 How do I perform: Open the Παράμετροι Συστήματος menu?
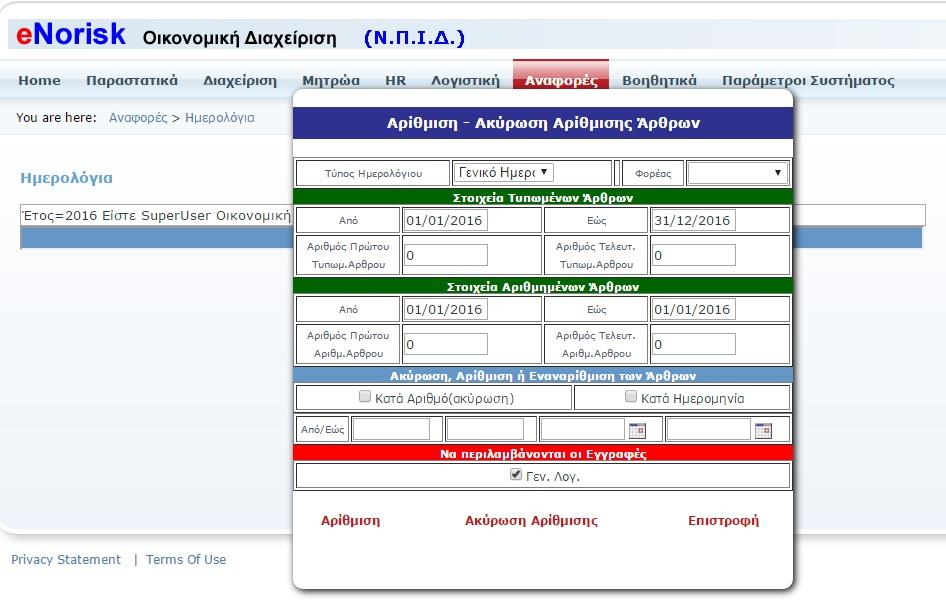point(808,80)
